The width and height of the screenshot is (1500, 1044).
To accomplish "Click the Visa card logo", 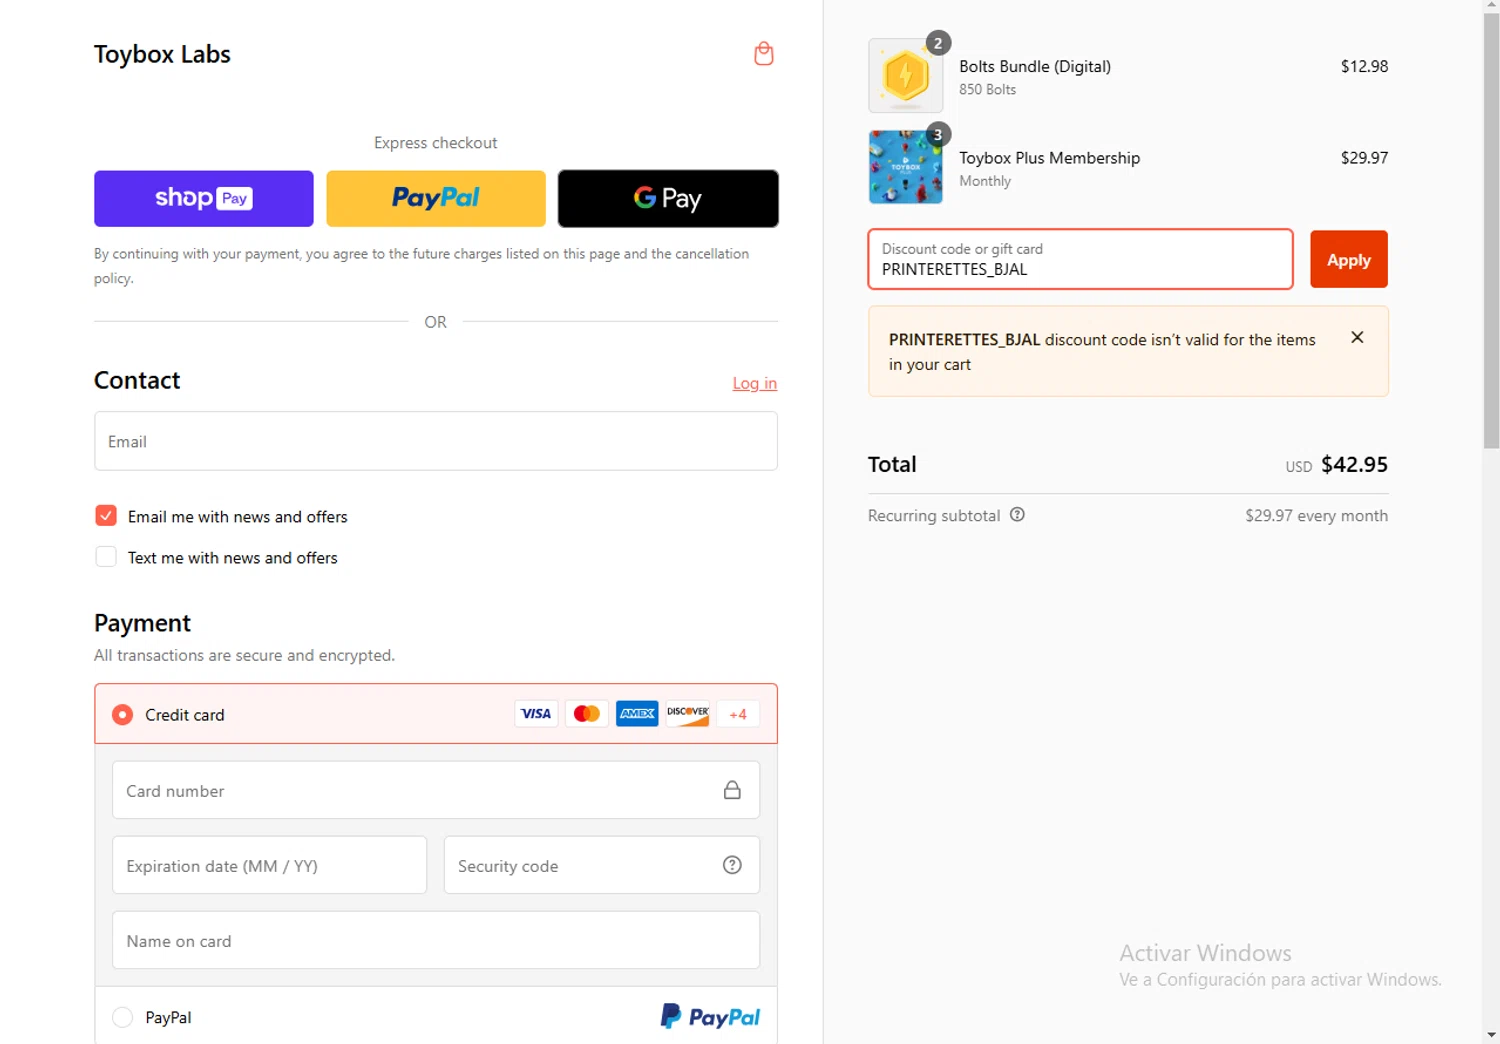I will pos(536,714).
